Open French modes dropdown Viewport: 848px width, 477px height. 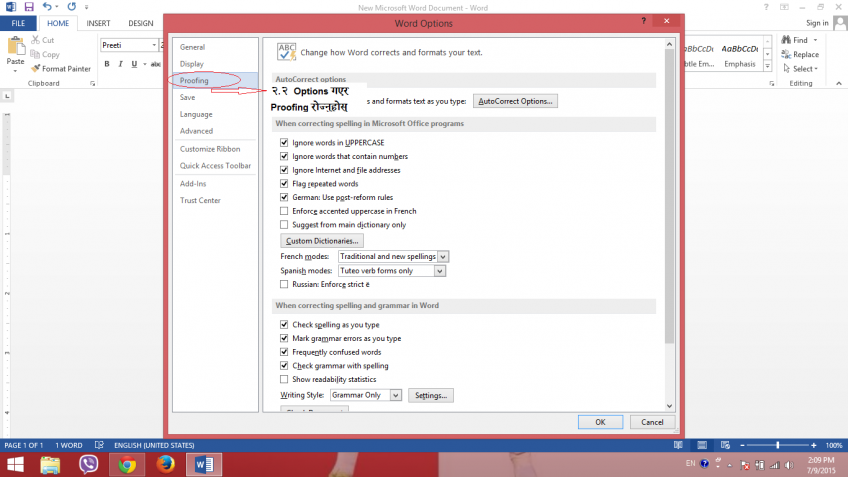pyautogui.click(x=443, y=256)
